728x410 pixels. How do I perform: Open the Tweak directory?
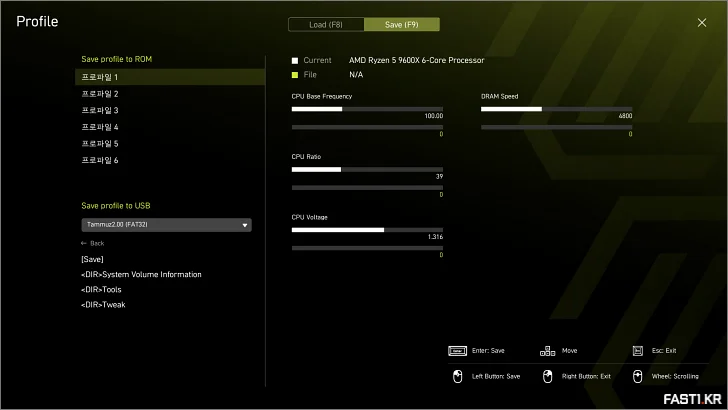point(103,305)
